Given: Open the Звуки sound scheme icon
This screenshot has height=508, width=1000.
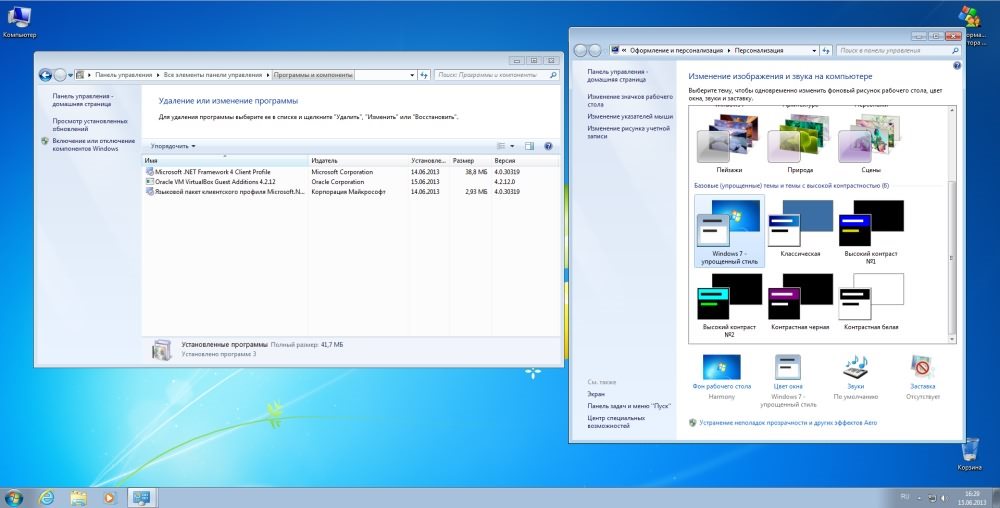Looking at the screenshot, I should pos(855,366).
